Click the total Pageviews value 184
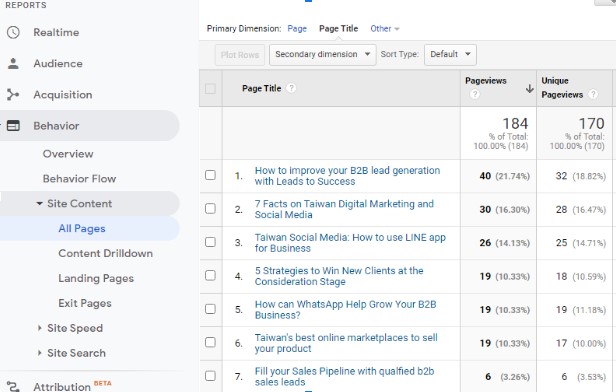Viewport: 616px width, 392px height. point(515,124)
